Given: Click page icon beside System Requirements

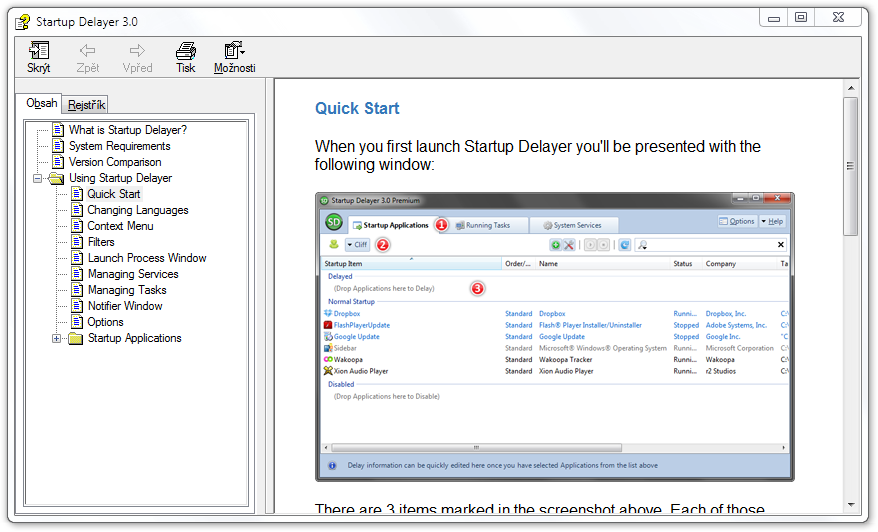Looking at the screenshot, I should tap(58, 146).
